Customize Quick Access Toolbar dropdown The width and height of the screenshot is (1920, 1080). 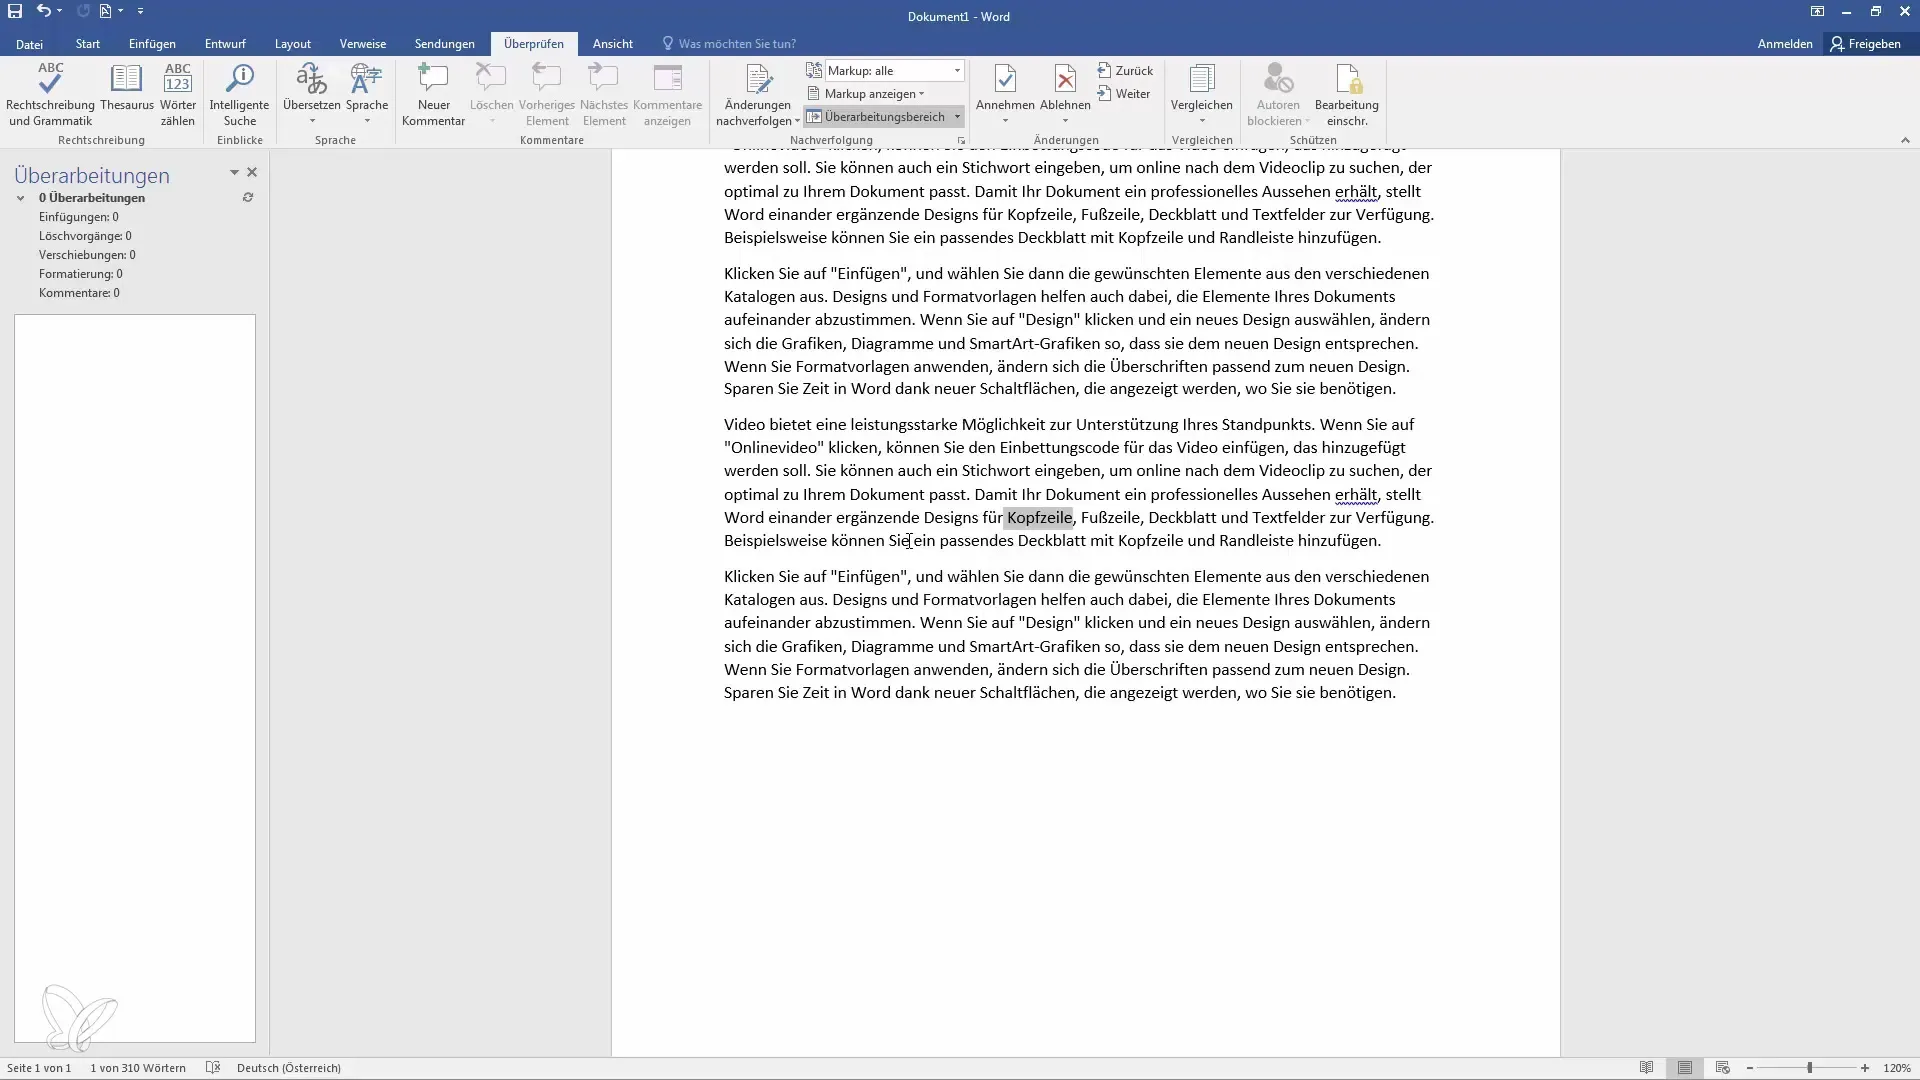coord(140,12)
